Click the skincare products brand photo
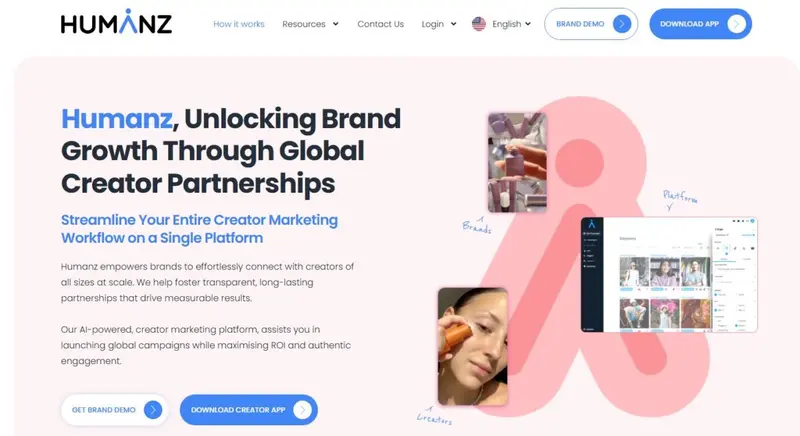 (517, 162)
